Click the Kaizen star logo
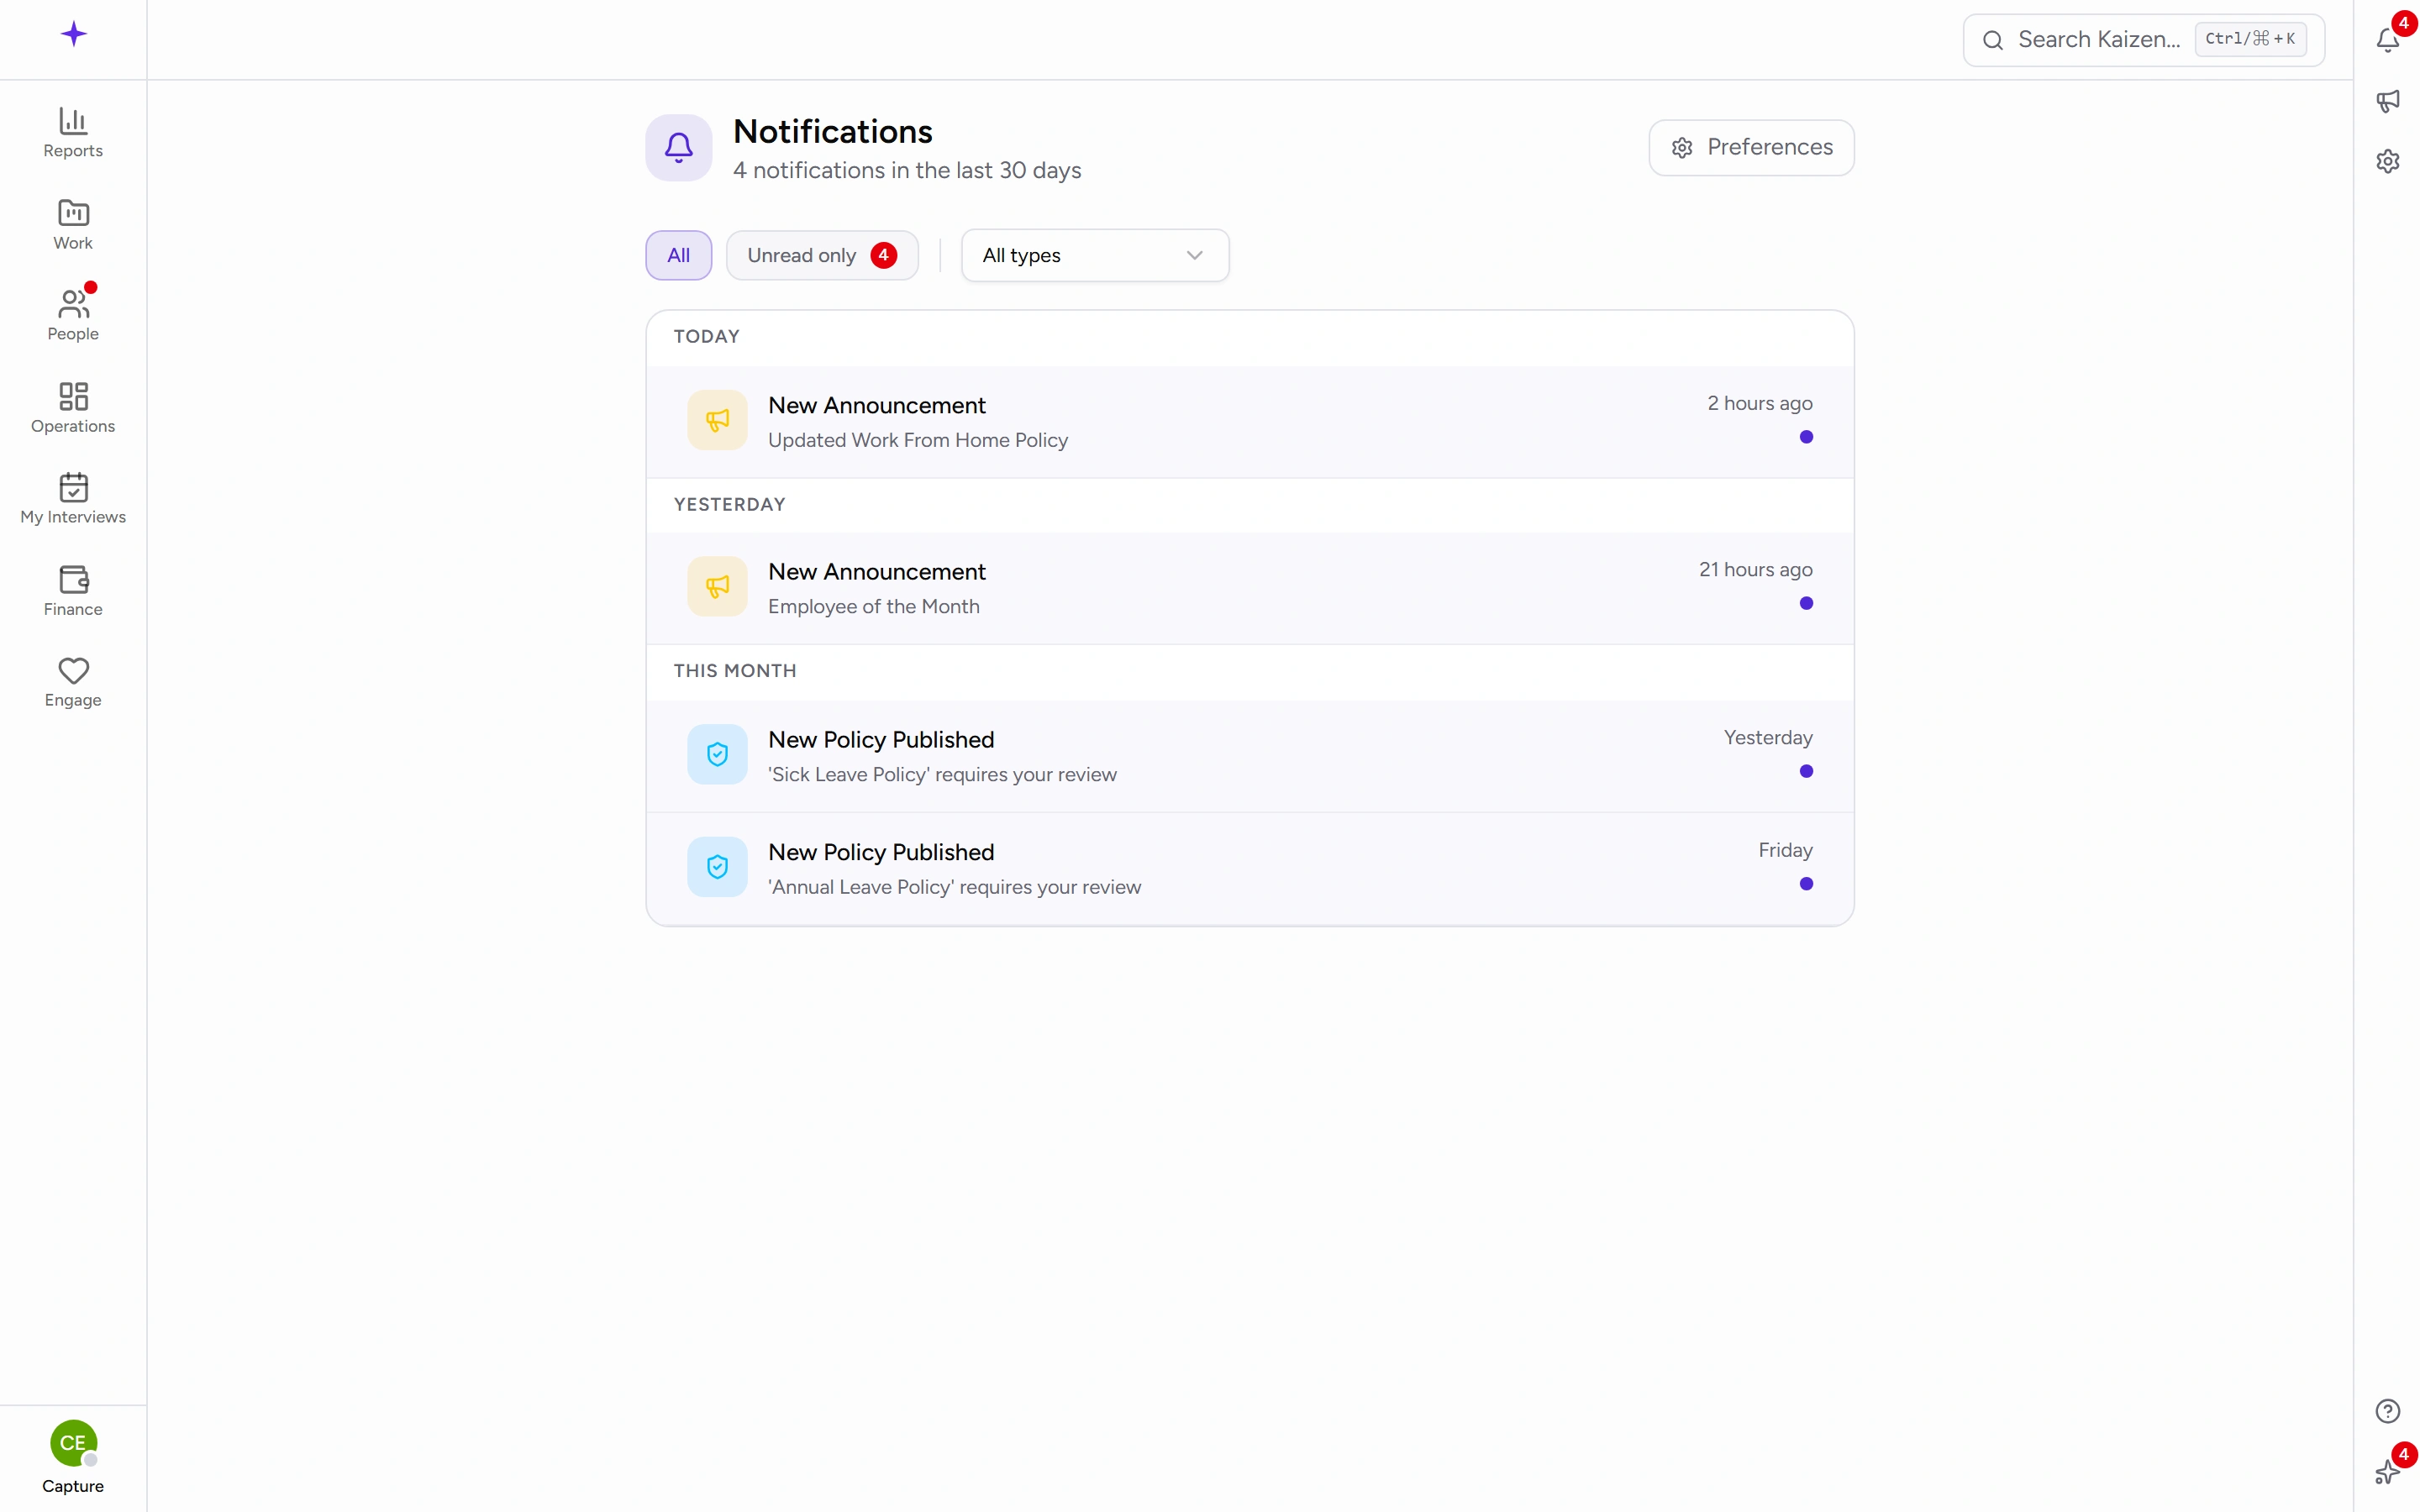This screenshot has height=1512, width=2420. coord(73,35)
